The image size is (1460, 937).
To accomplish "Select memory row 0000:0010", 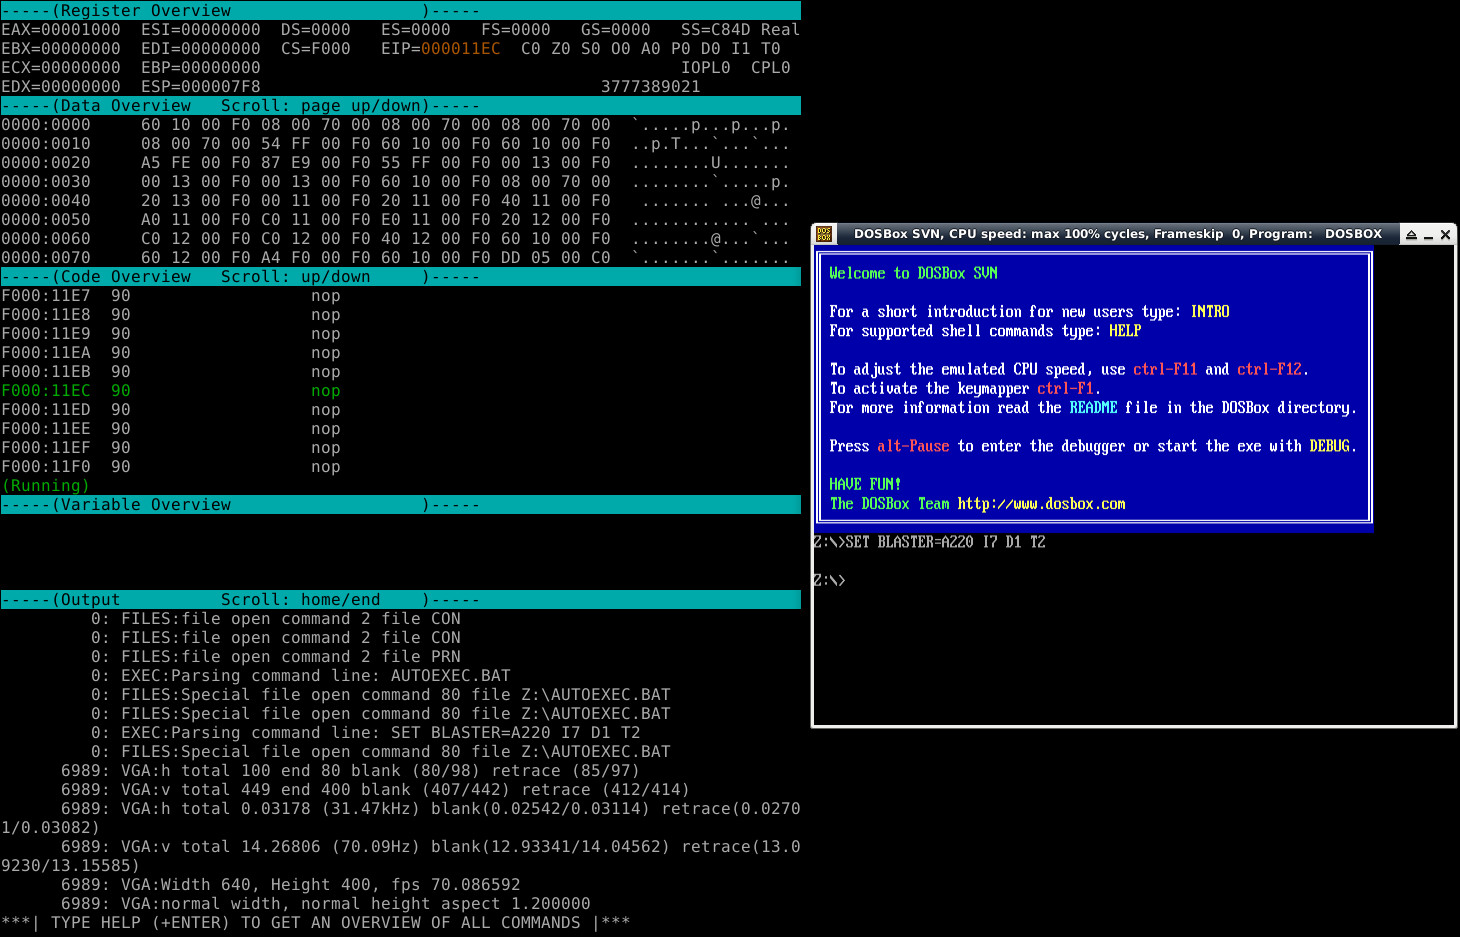I will coord(396,144).
